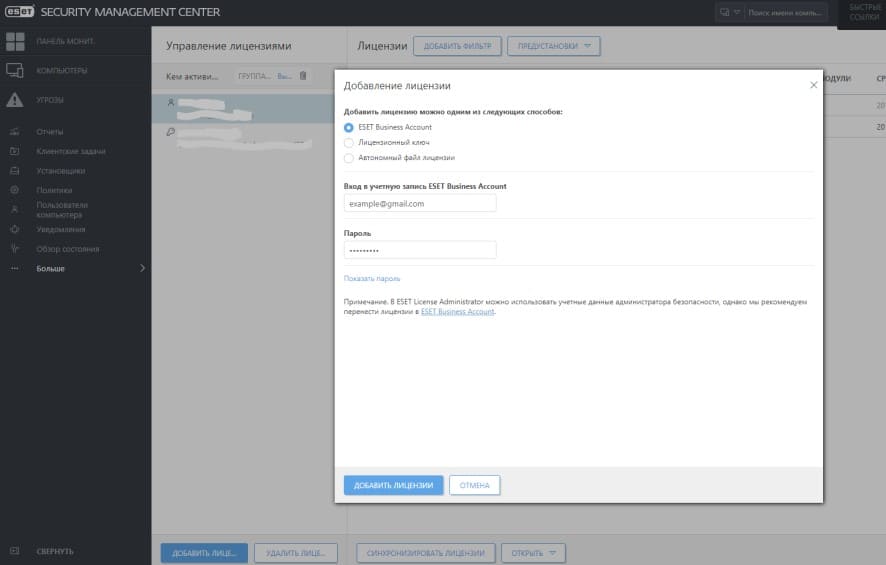The width and height of the screenshot is (886, 565).
Task: Click the Client tasks icon in sidebar
Action: (x=15, y=151)
